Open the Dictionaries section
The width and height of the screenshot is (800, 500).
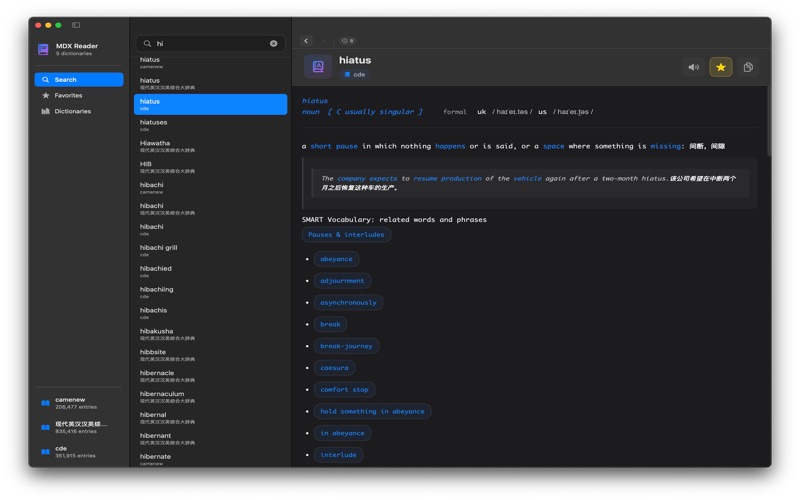point(79,111)
